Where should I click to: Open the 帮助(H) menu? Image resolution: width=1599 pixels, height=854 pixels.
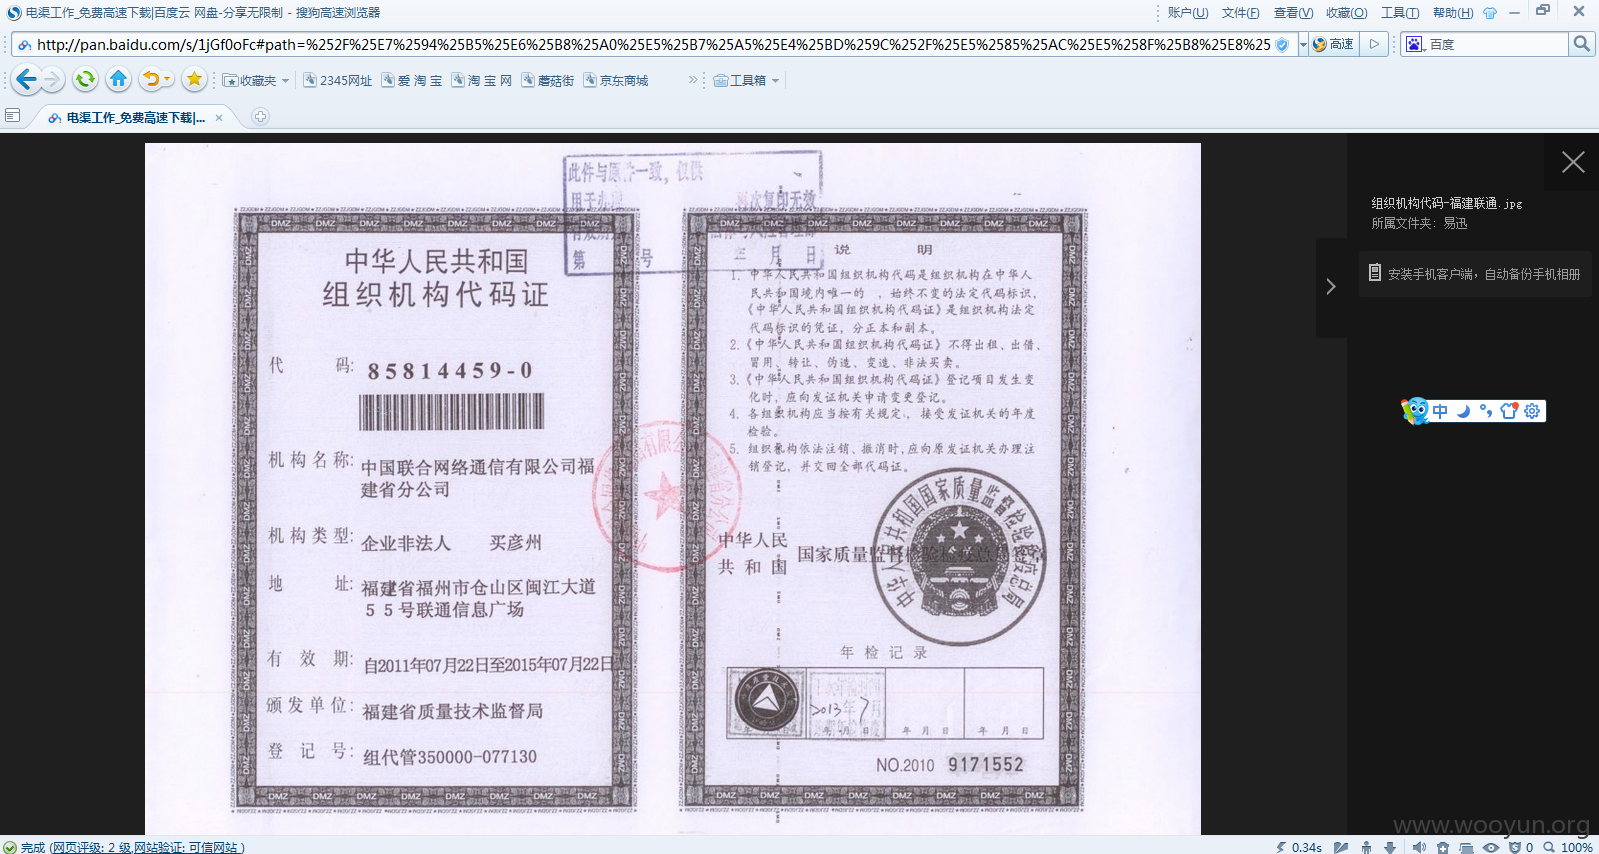1453,13
